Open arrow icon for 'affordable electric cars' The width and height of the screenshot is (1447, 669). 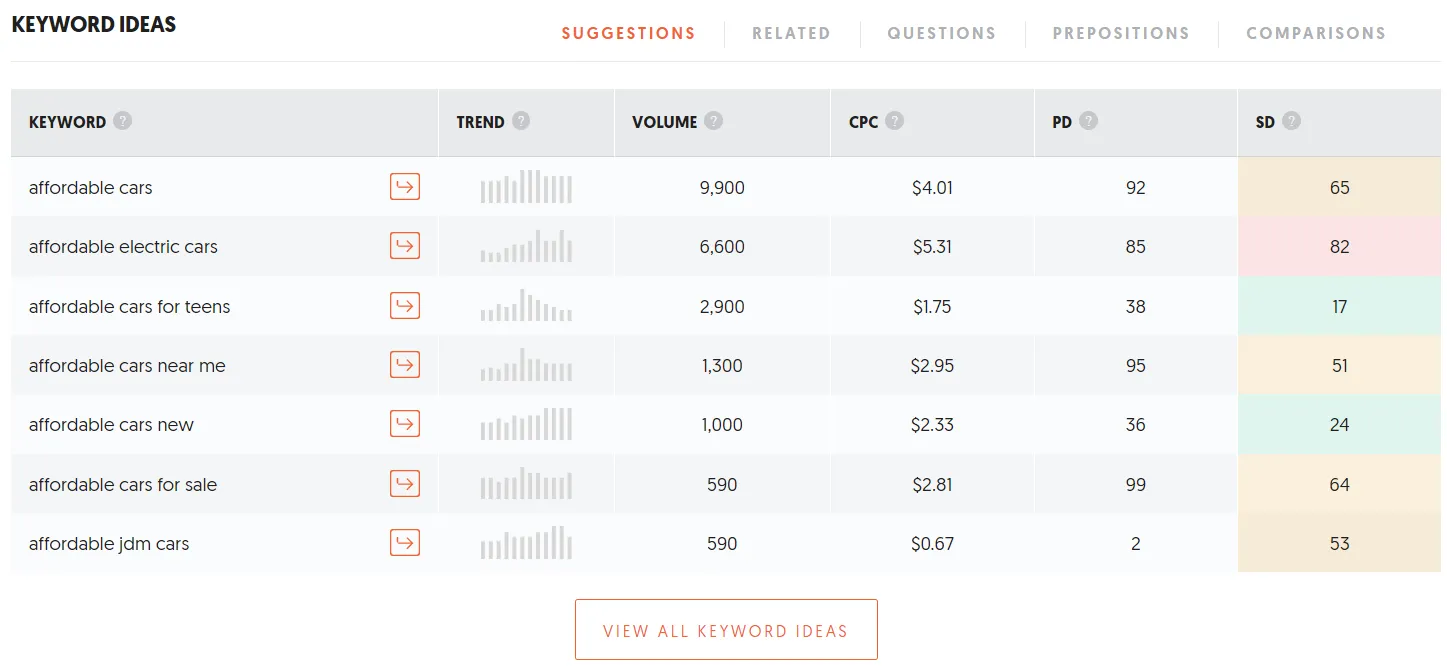click(404, 246)
